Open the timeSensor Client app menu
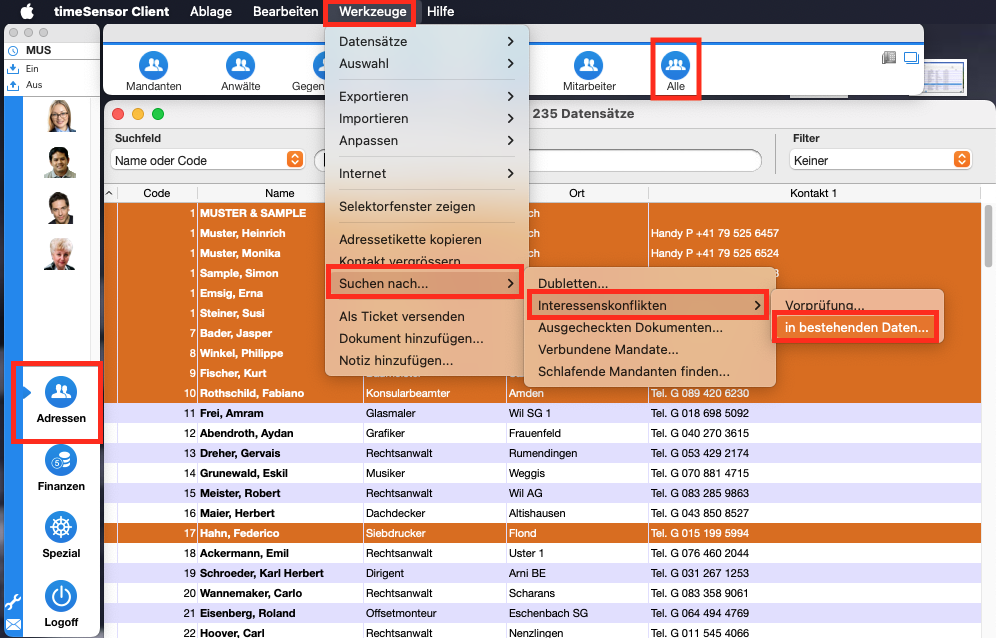996x638 pixels. tap(111, 11)
